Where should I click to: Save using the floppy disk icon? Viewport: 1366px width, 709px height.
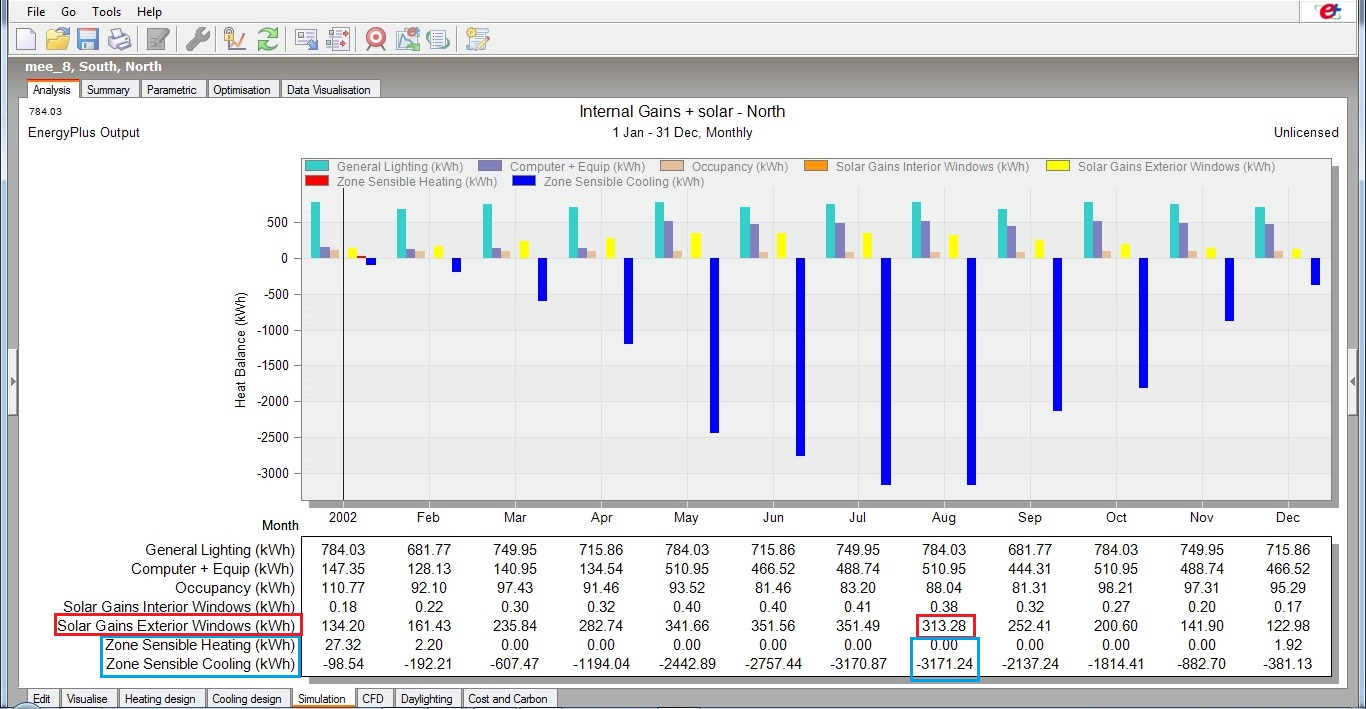tap(88, 39)
